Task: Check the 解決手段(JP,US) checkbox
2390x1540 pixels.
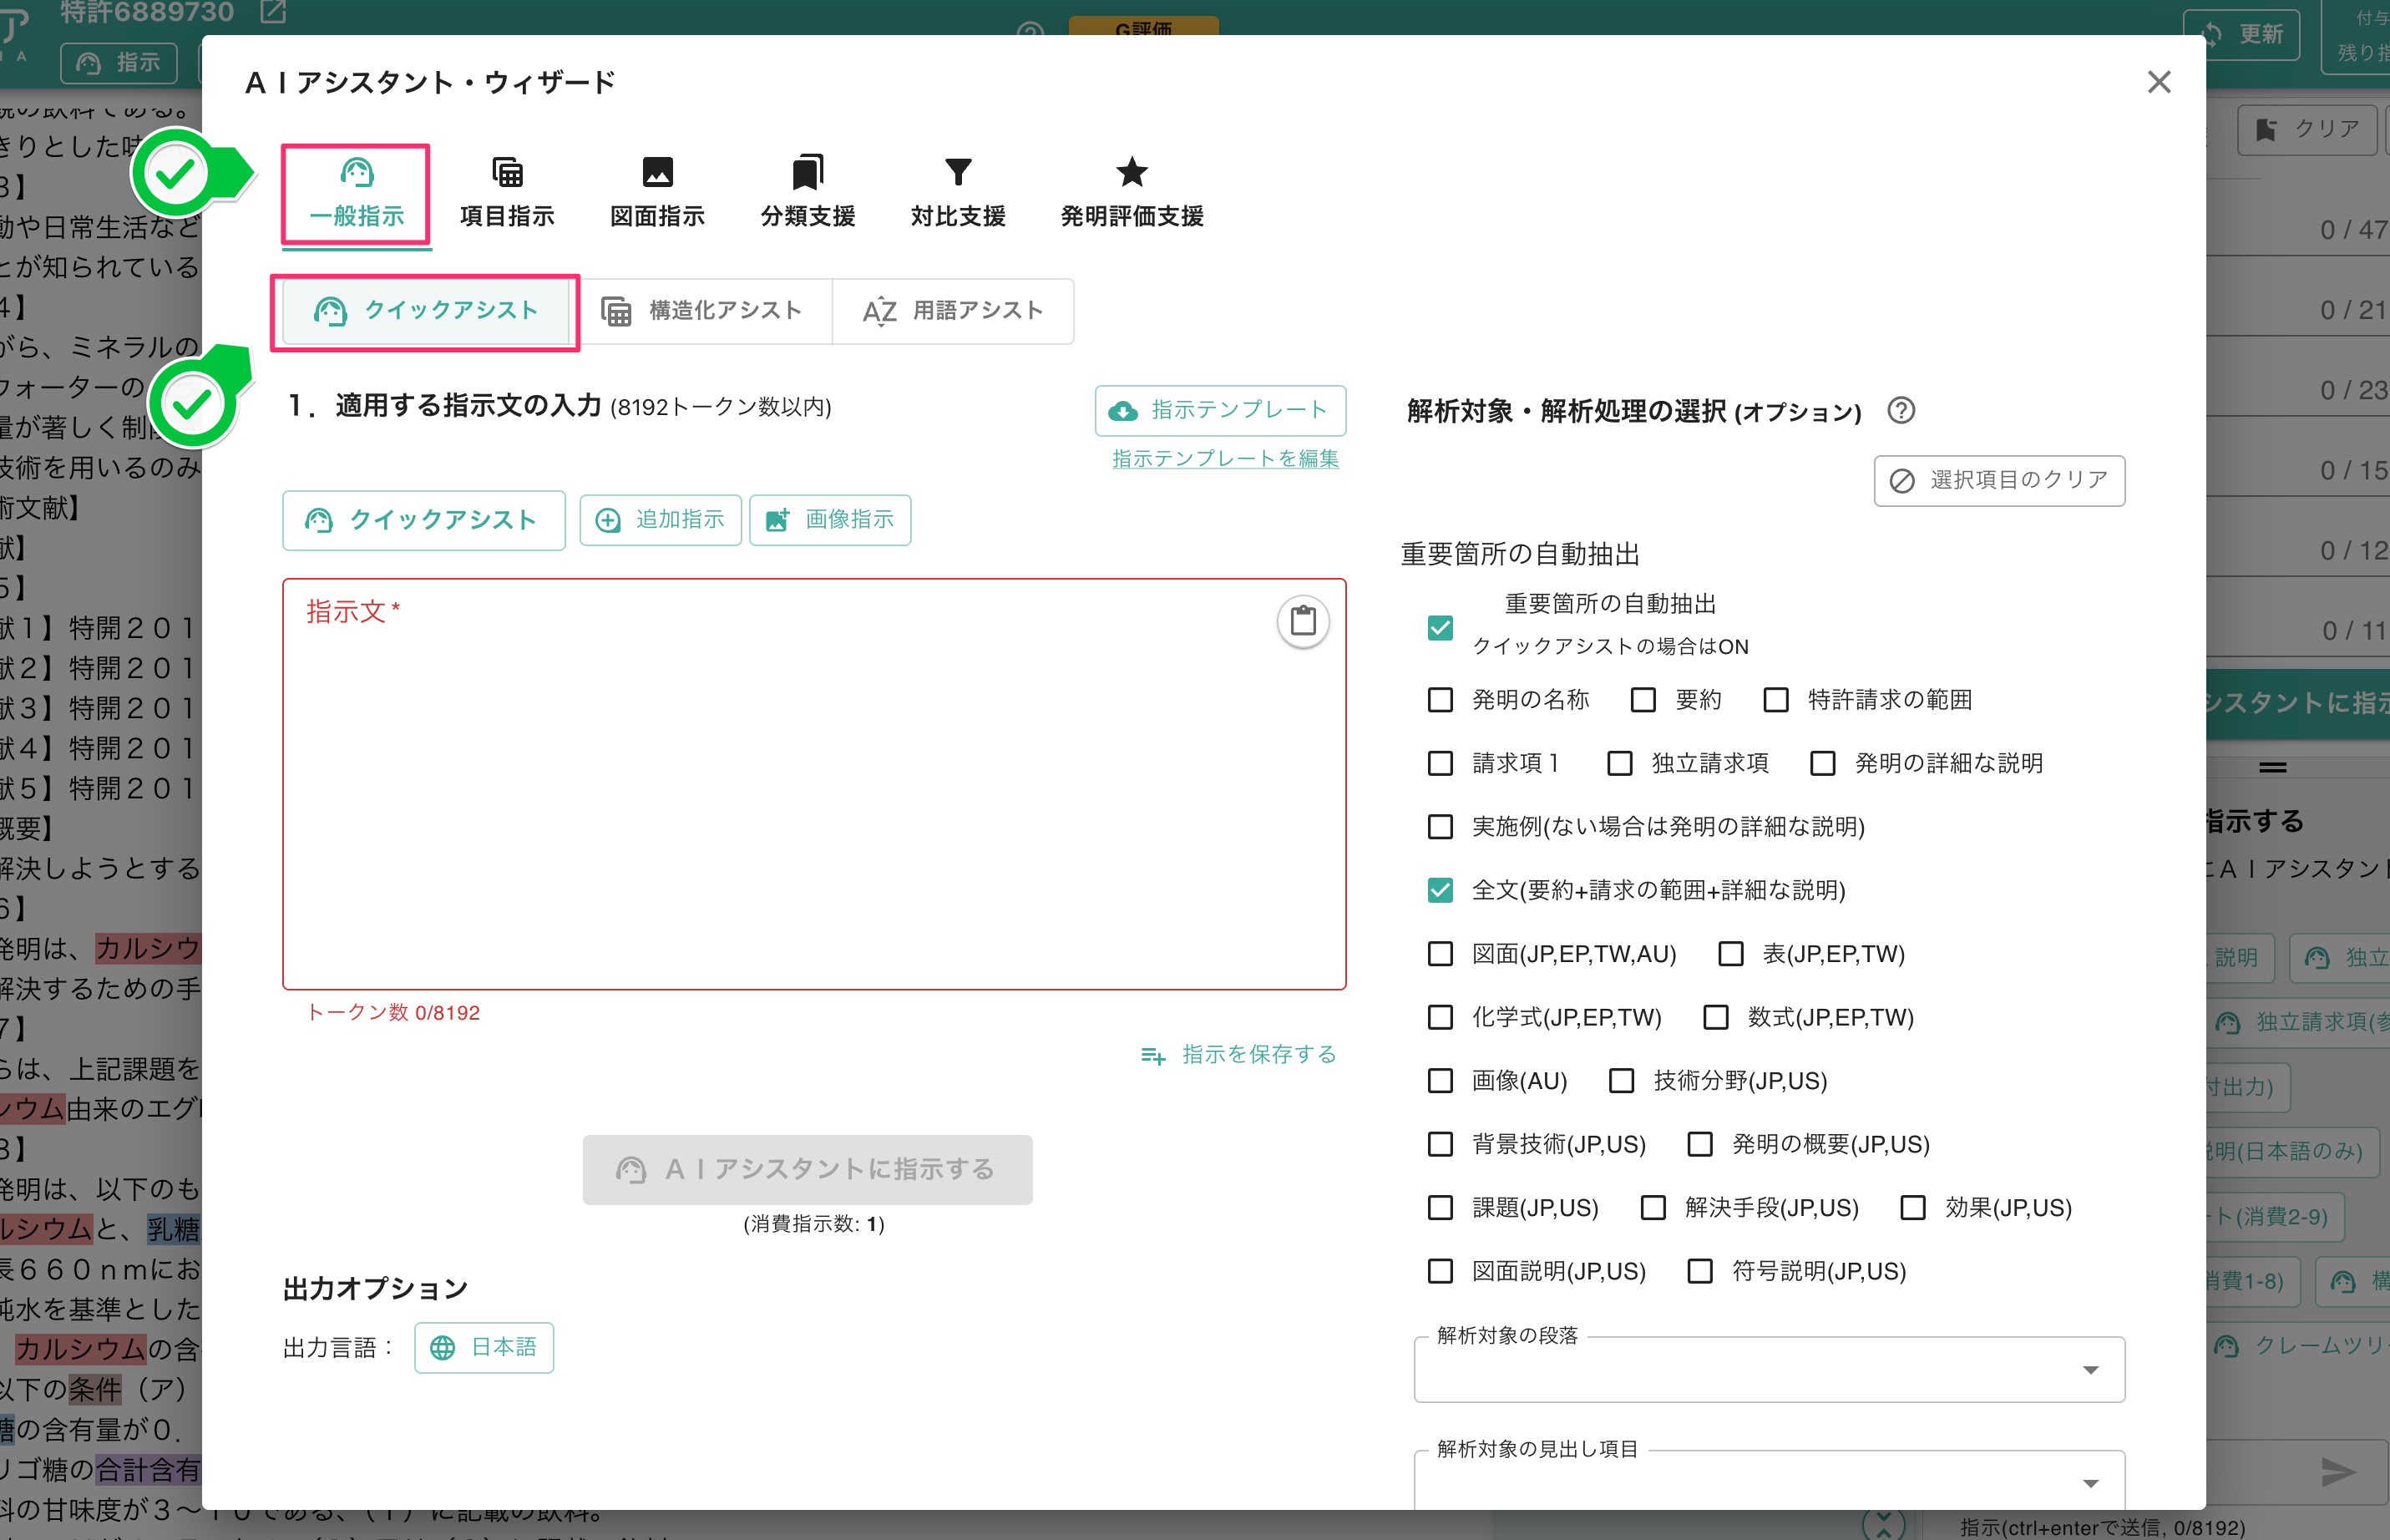Action: tap(1653, 1208)
